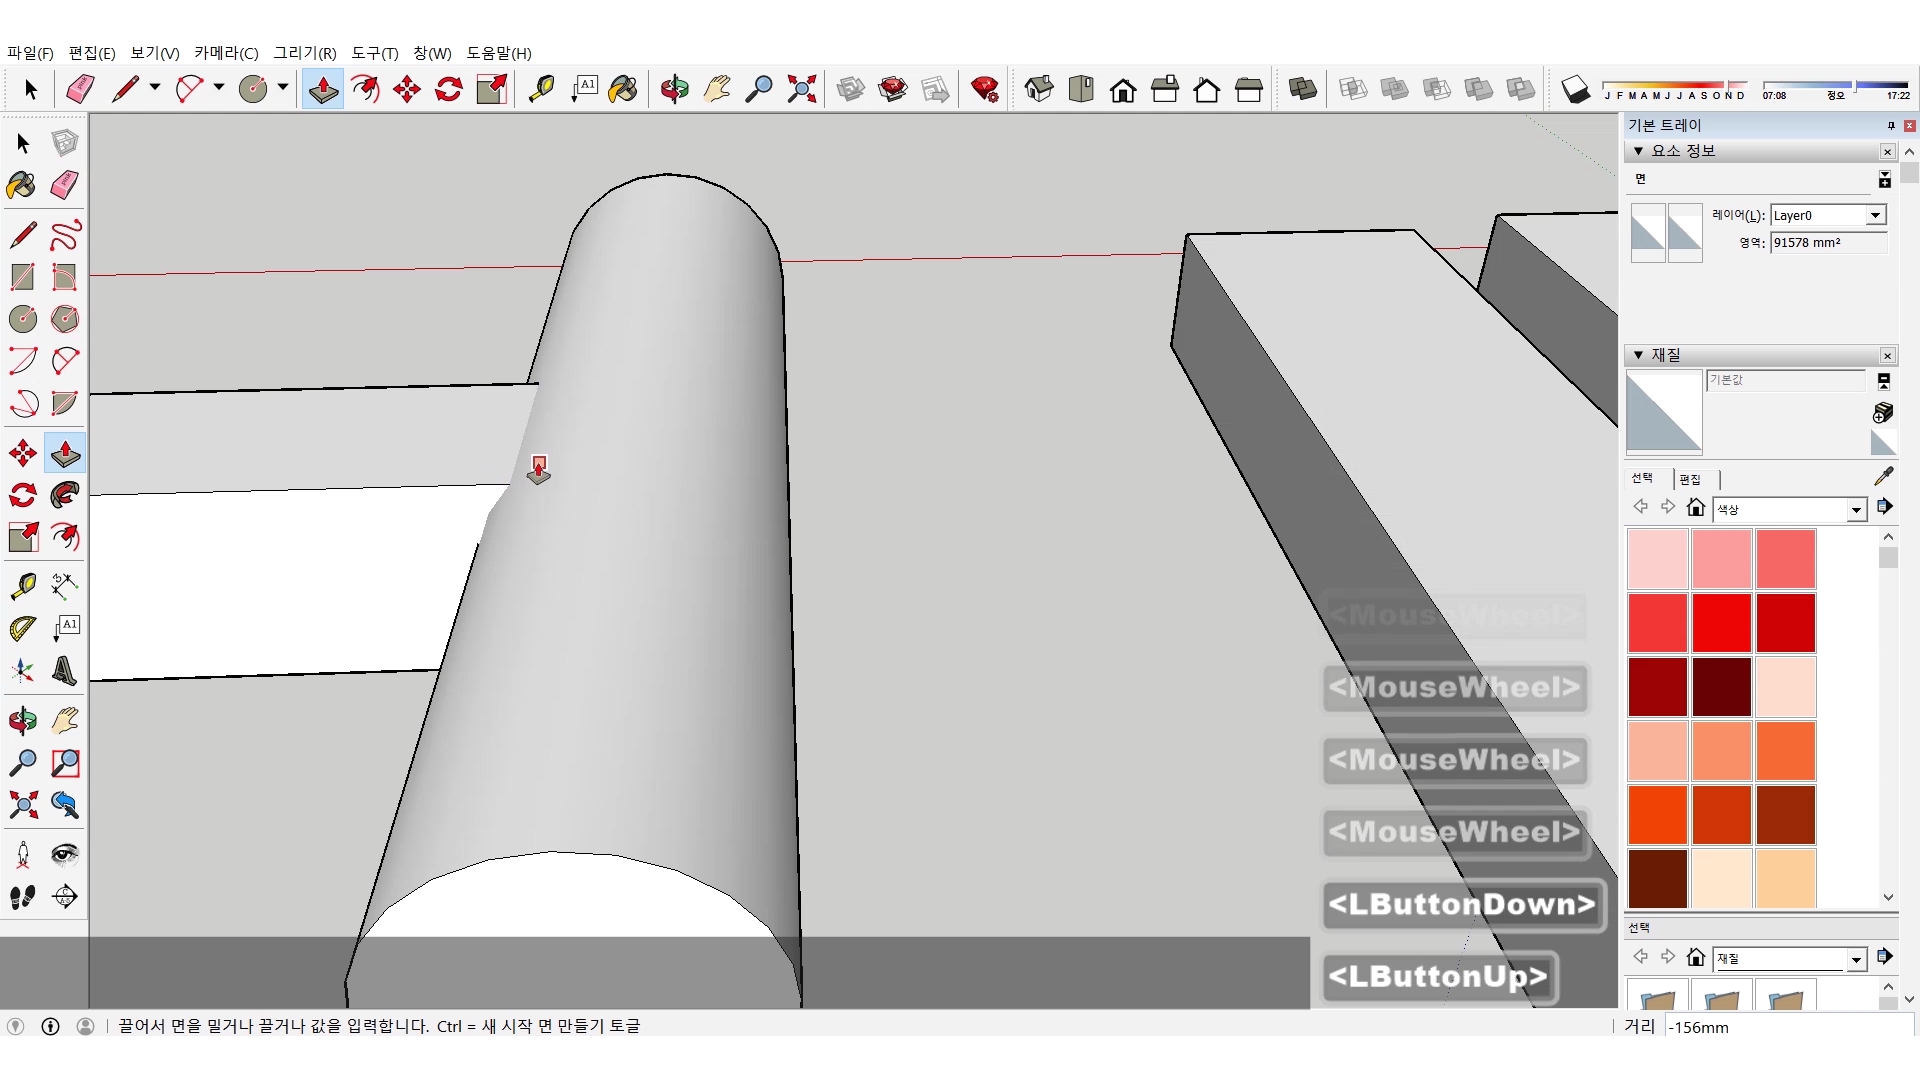Click the eyedropper sample paint icon
The width and height of the screenshot is (1920, 1080).
click(1883, 476)
